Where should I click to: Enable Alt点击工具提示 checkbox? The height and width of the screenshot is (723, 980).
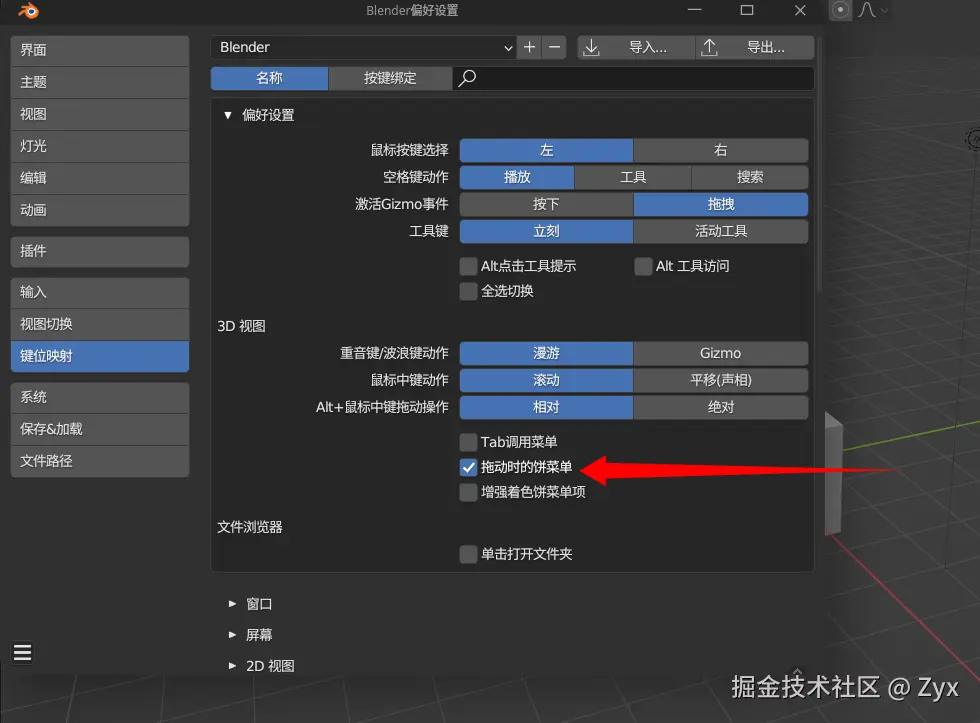point(468,266)
